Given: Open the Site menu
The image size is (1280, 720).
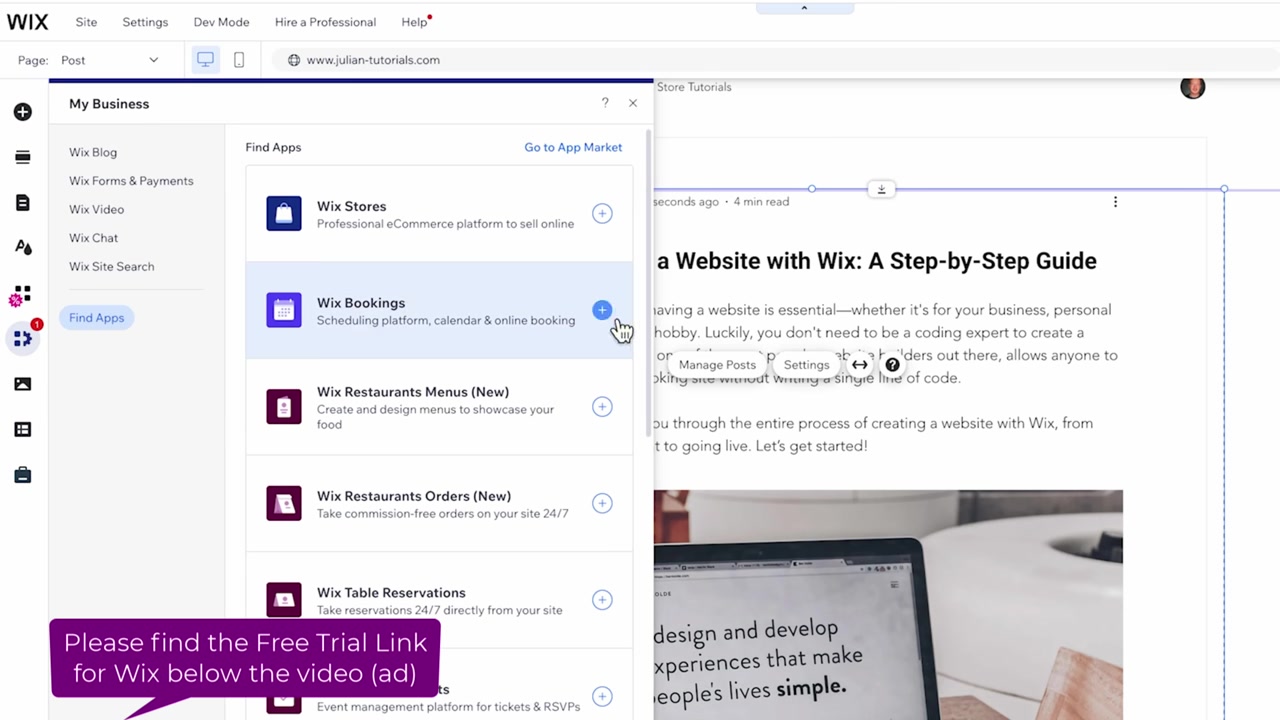Looking at the screenshot, I should click(x=86, y=22).
